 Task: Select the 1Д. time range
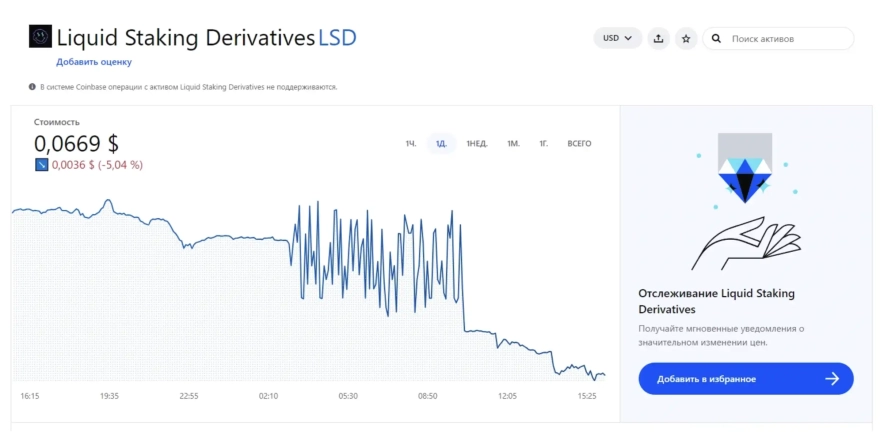(440, 144)
